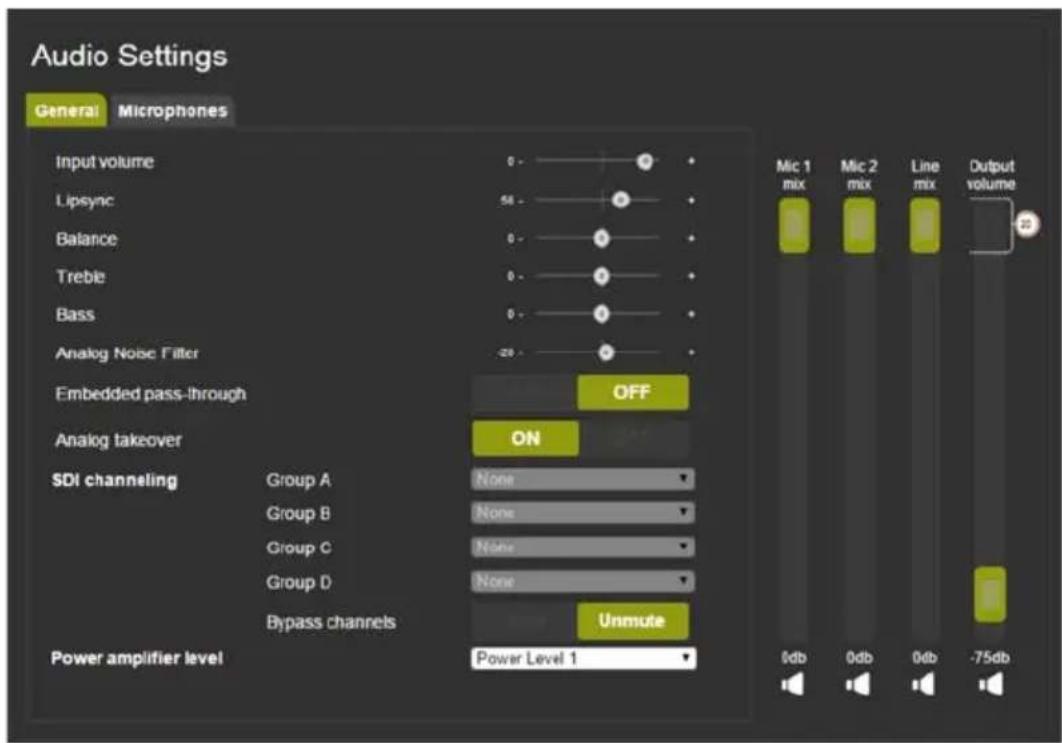The image size is (1062, 743).
Task: Click the Balance slider knob
Action: (x=601, y=238)
